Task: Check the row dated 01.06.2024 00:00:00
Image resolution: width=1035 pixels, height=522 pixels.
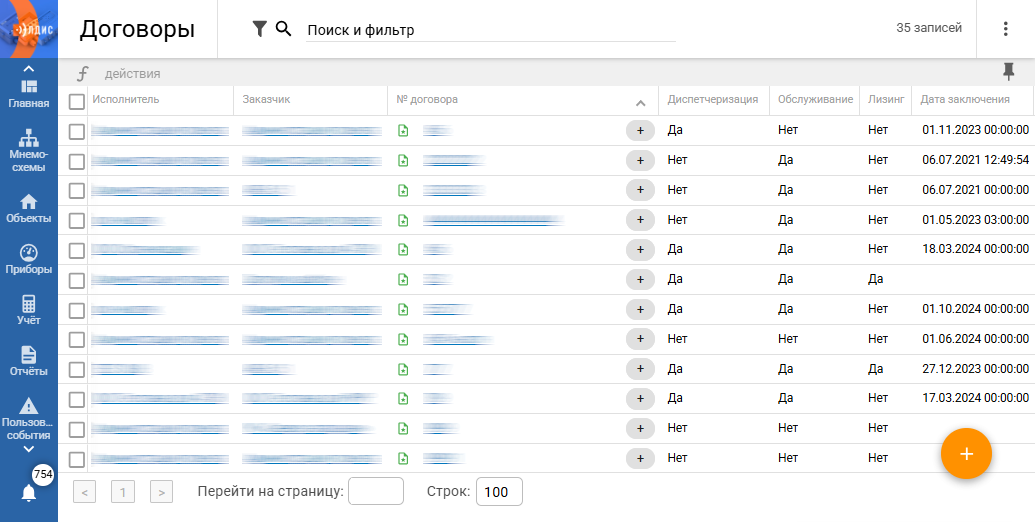Action: pos(77,340)
